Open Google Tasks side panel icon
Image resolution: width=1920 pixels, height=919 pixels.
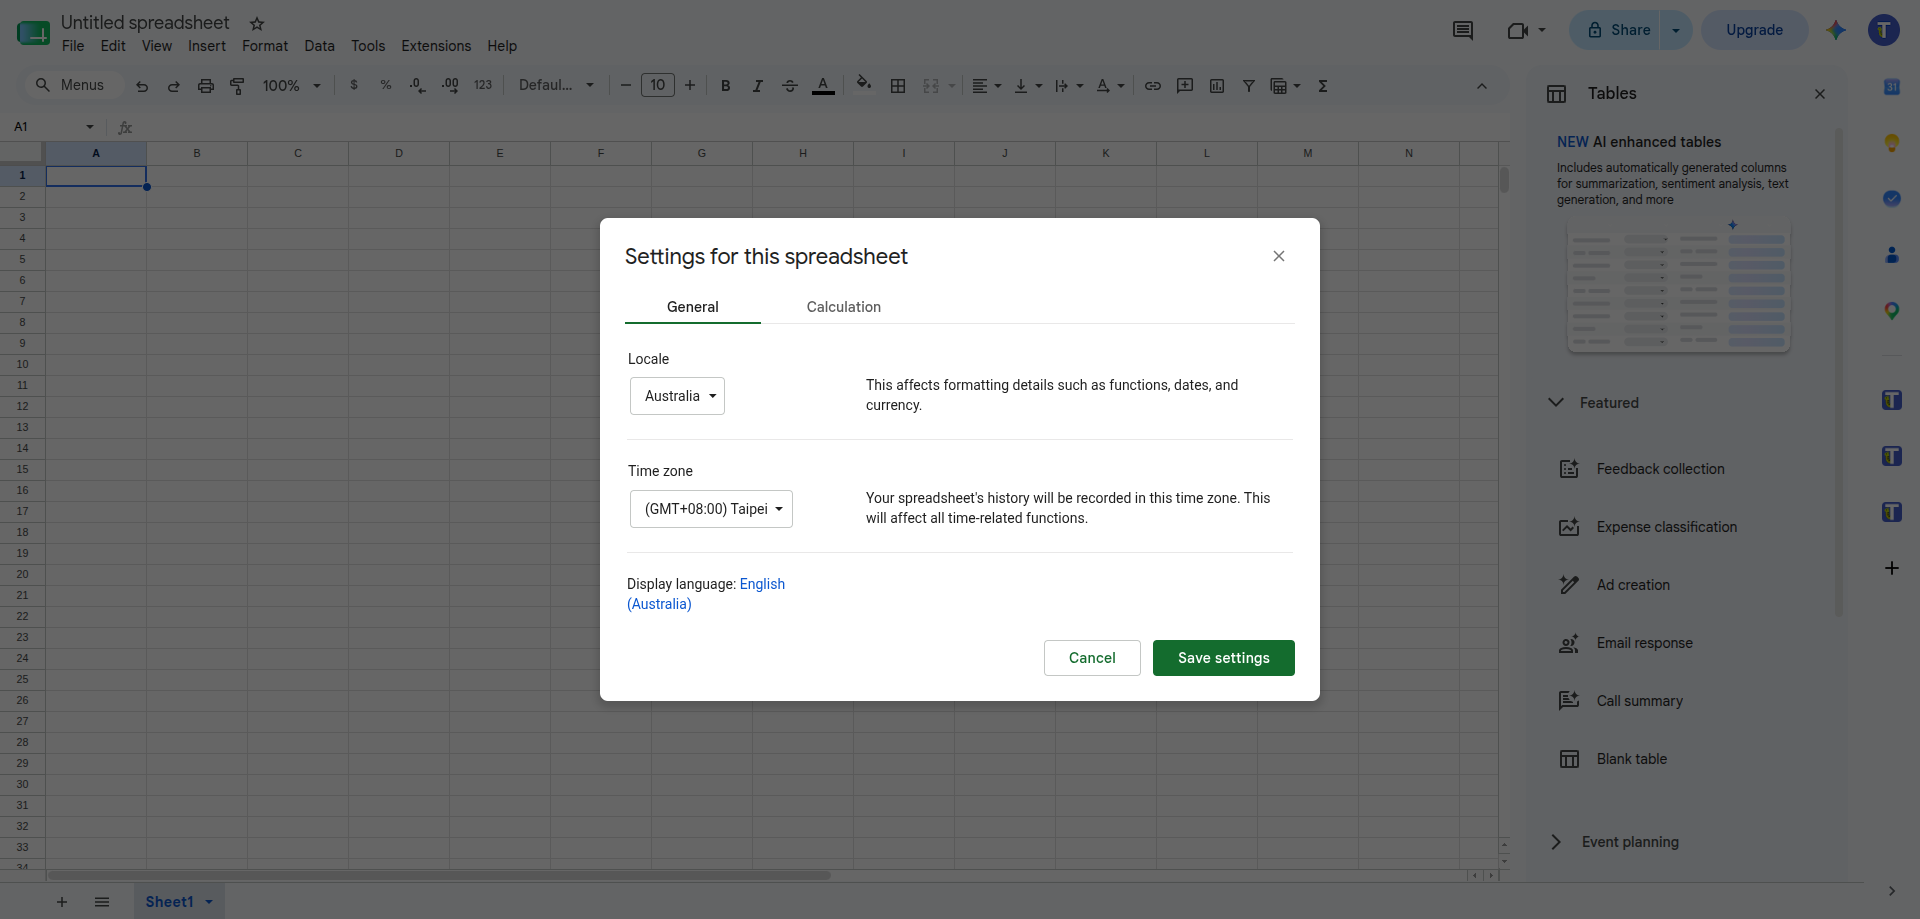tap(1892, 199)
